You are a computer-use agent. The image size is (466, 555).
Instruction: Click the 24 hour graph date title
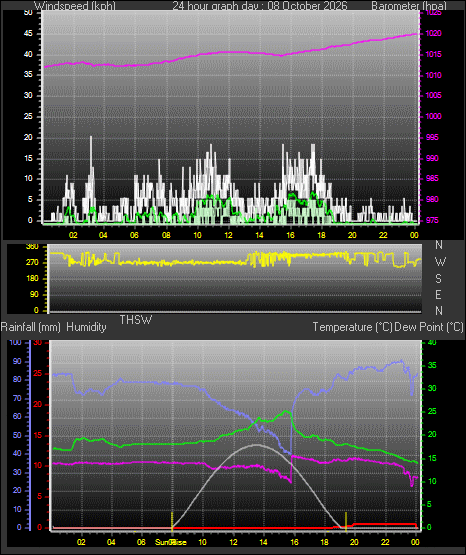click(x=260, y=5)
